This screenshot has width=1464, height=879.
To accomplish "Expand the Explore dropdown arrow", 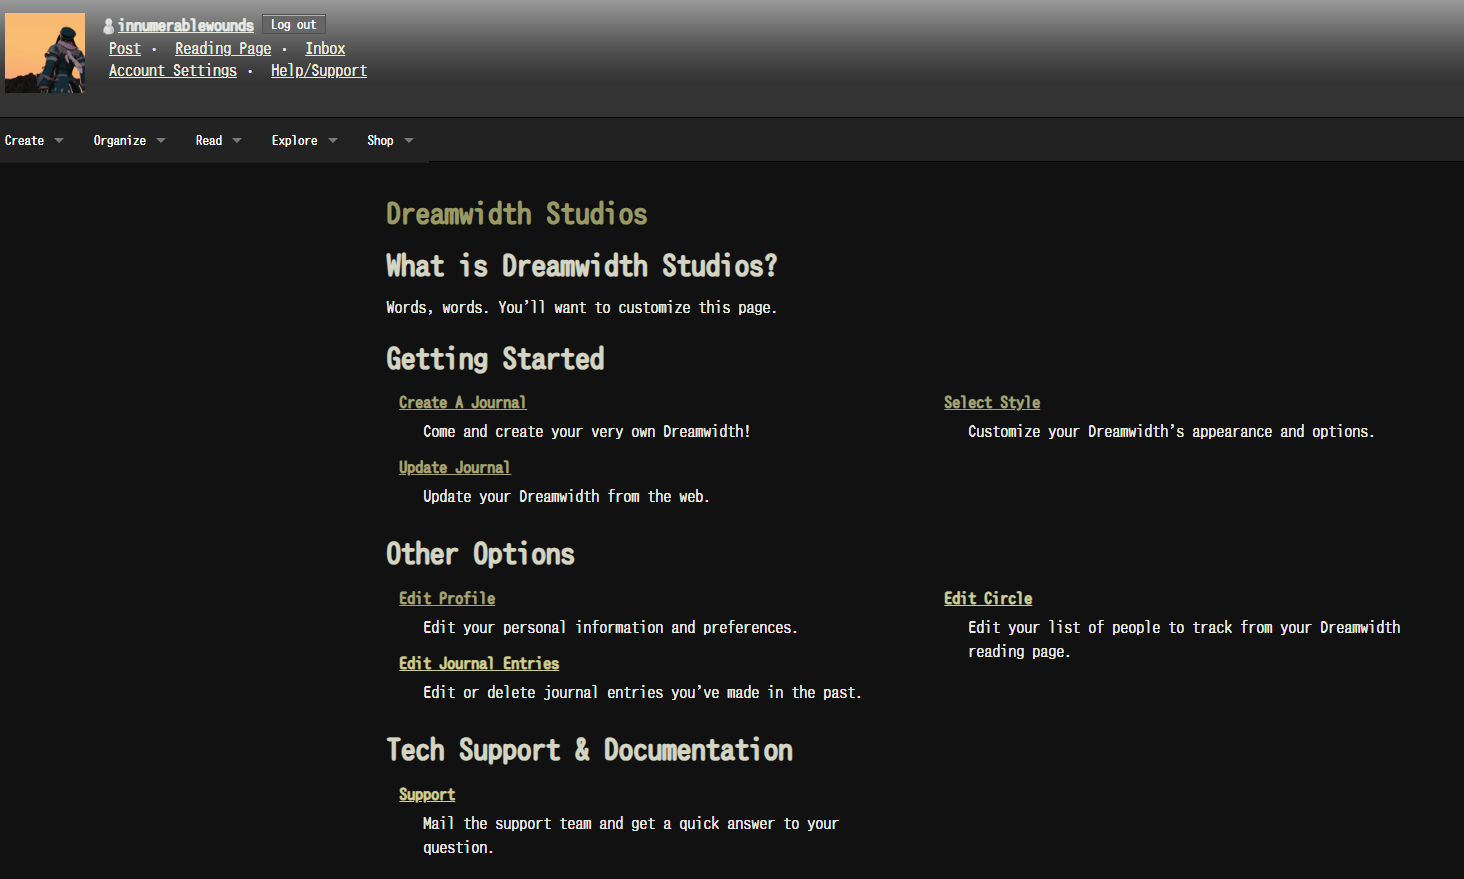I will point(333,141).
